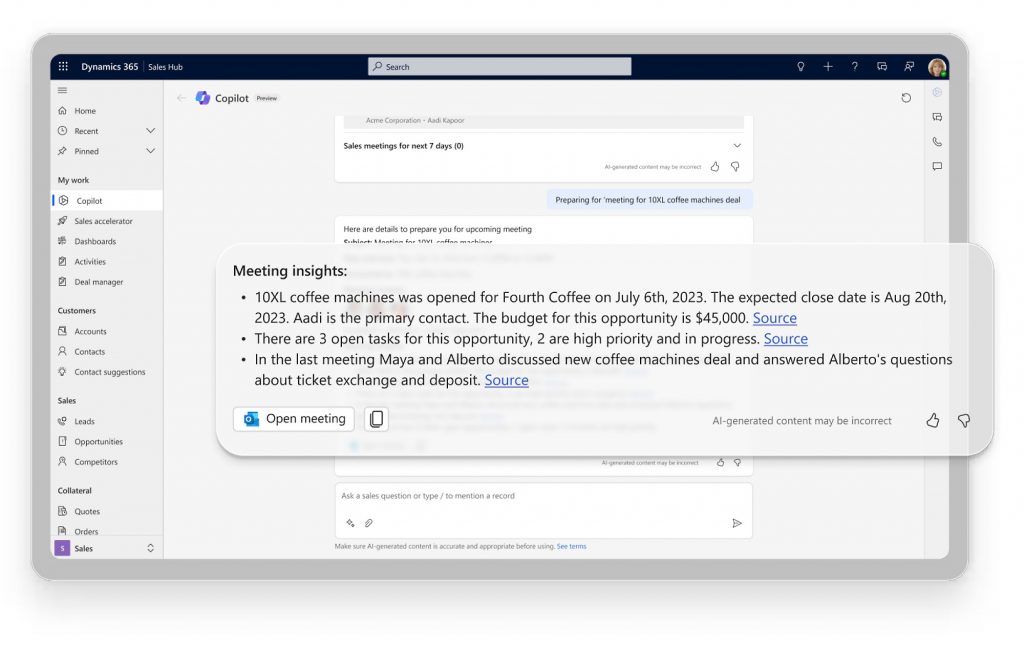Open Source link after budget $45,000

click(x=775, y=318)
